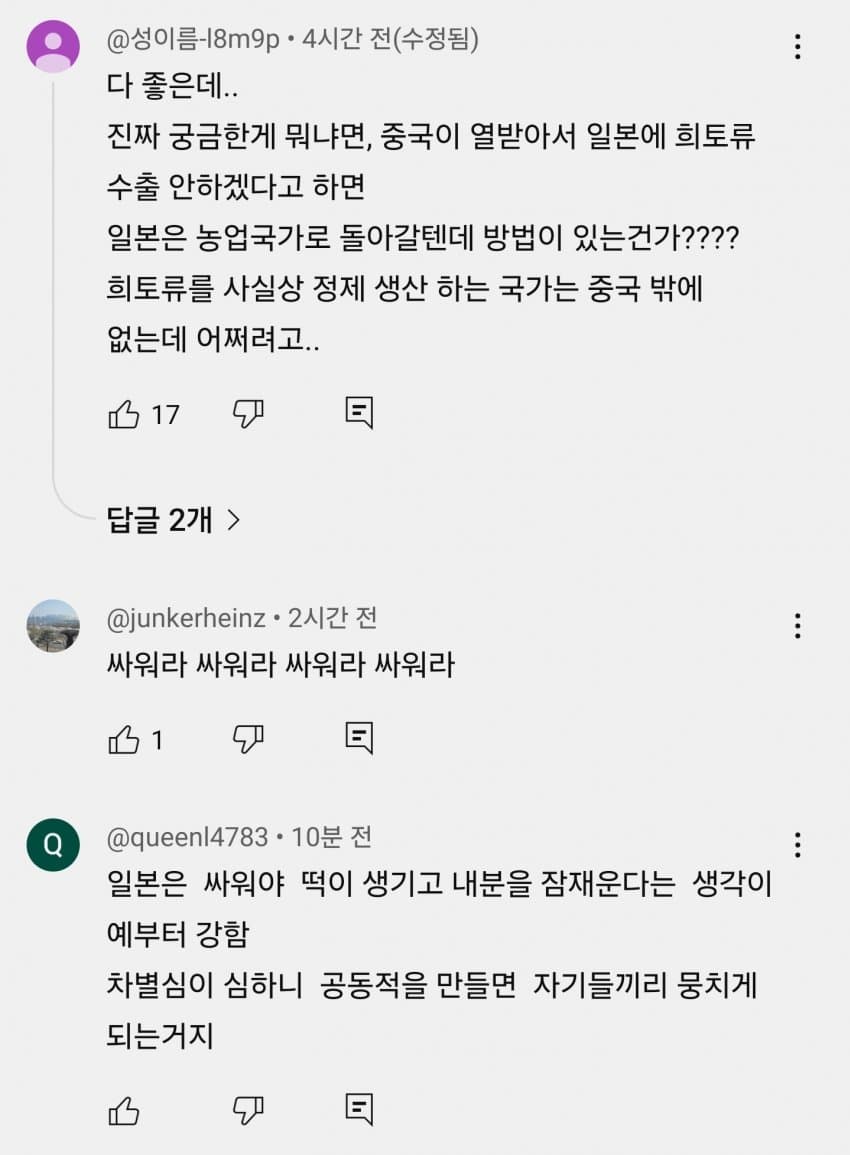This screenshot has height=1155, width=850.
Task: Like the comment by @성이름-l8m9p
Action: 124,414
